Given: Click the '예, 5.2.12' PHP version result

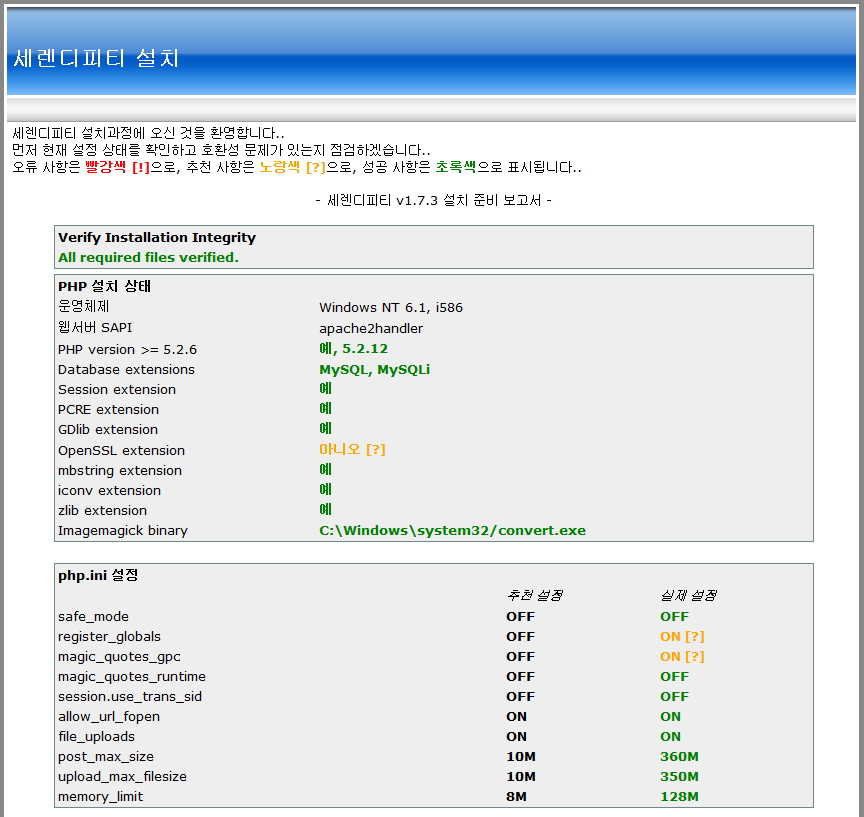Looking at the screenshot, I should pyautogui.click(x=353, y=348).
